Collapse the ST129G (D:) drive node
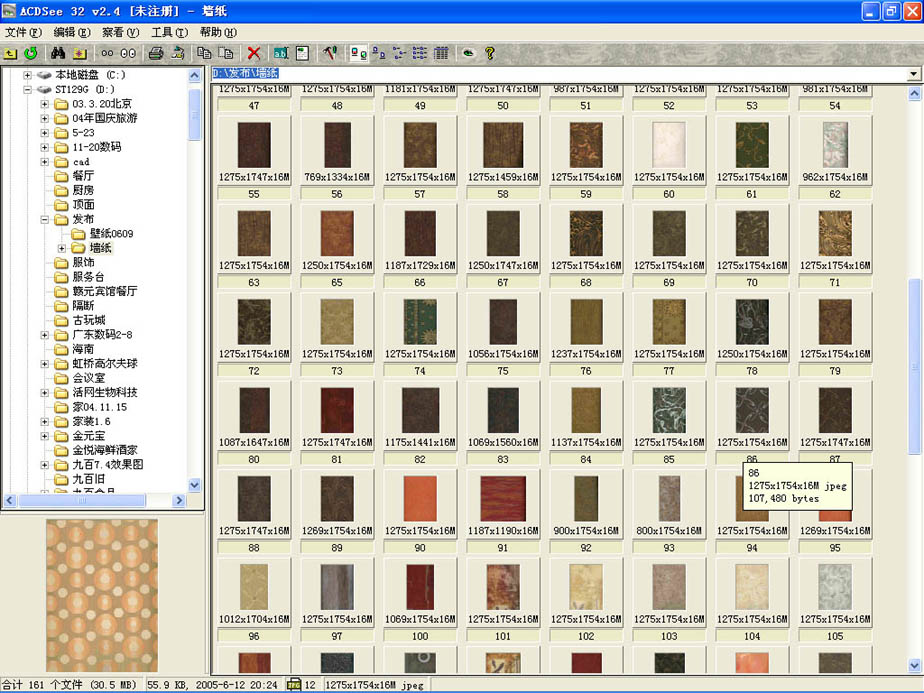 point(27,90)
